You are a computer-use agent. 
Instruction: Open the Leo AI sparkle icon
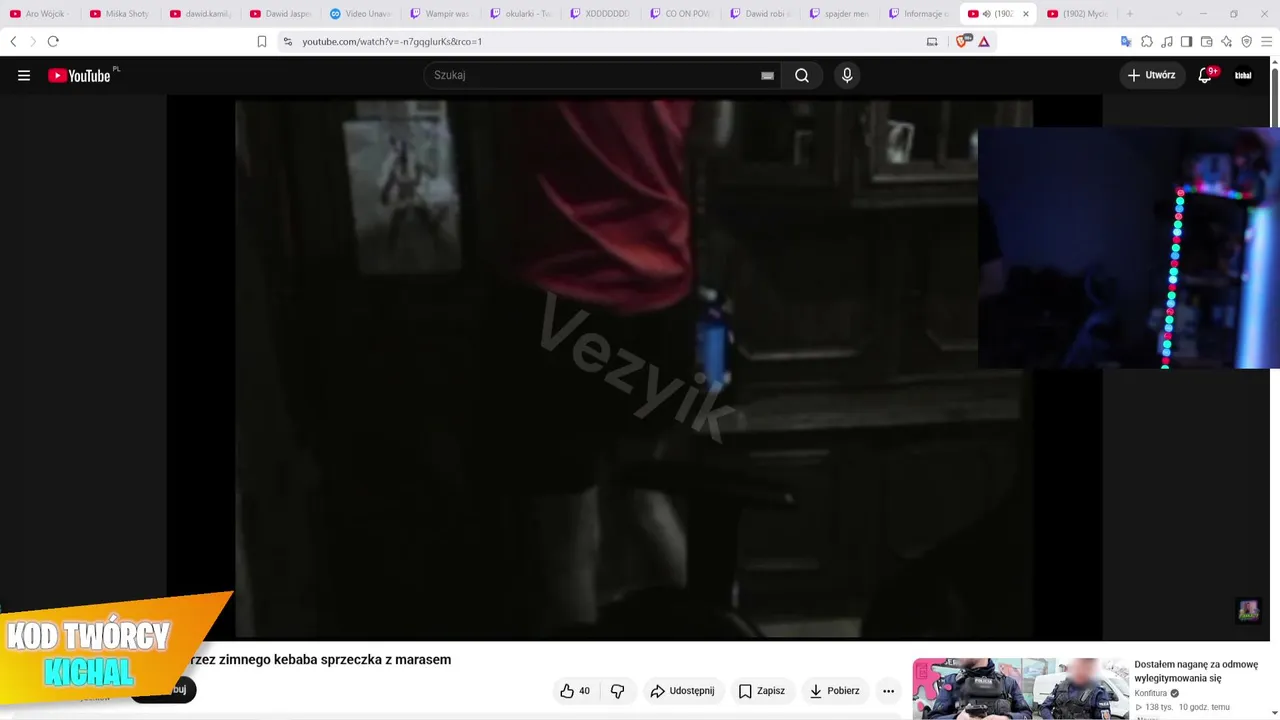click(1226, 41)
